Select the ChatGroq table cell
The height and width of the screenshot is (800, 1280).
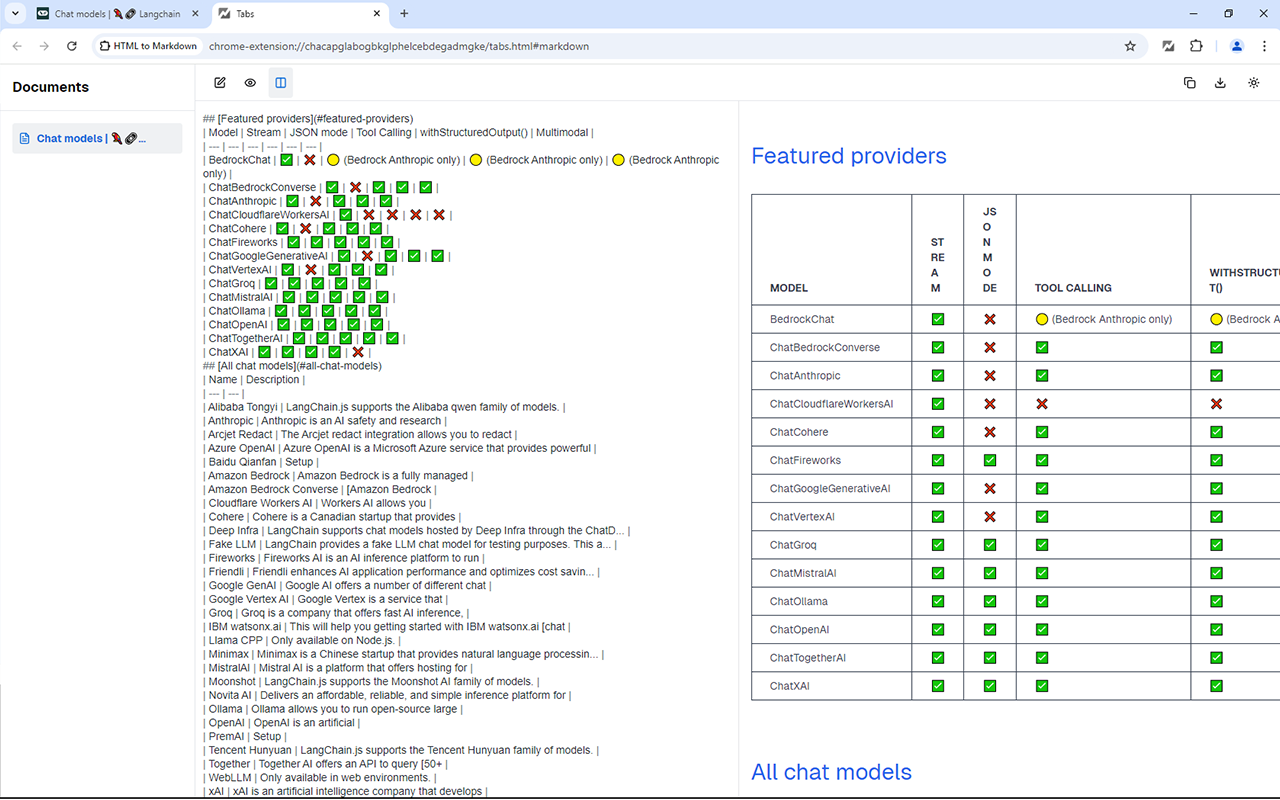832,545
